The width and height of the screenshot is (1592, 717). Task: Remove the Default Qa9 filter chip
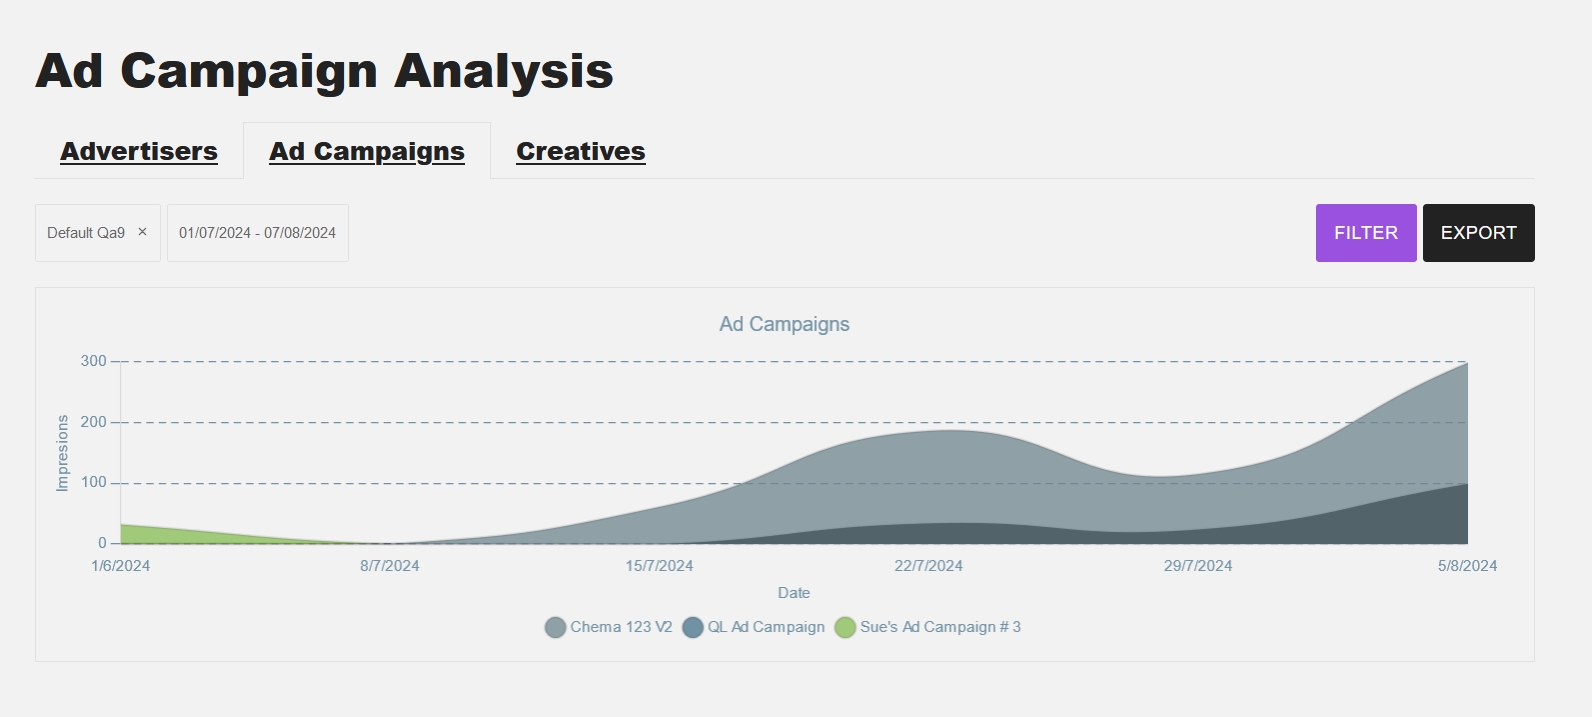pyautogui.click(x=142, y=232)
